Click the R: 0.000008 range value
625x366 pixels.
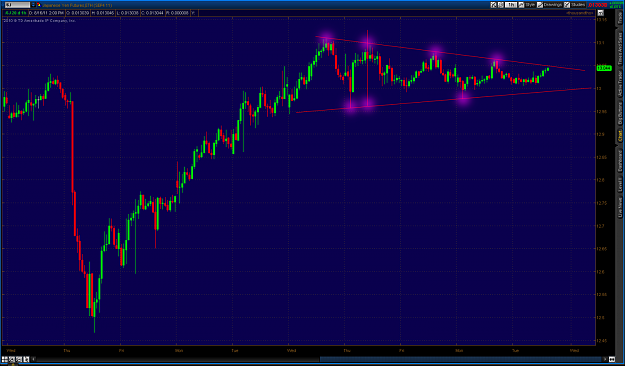point(177,13)
